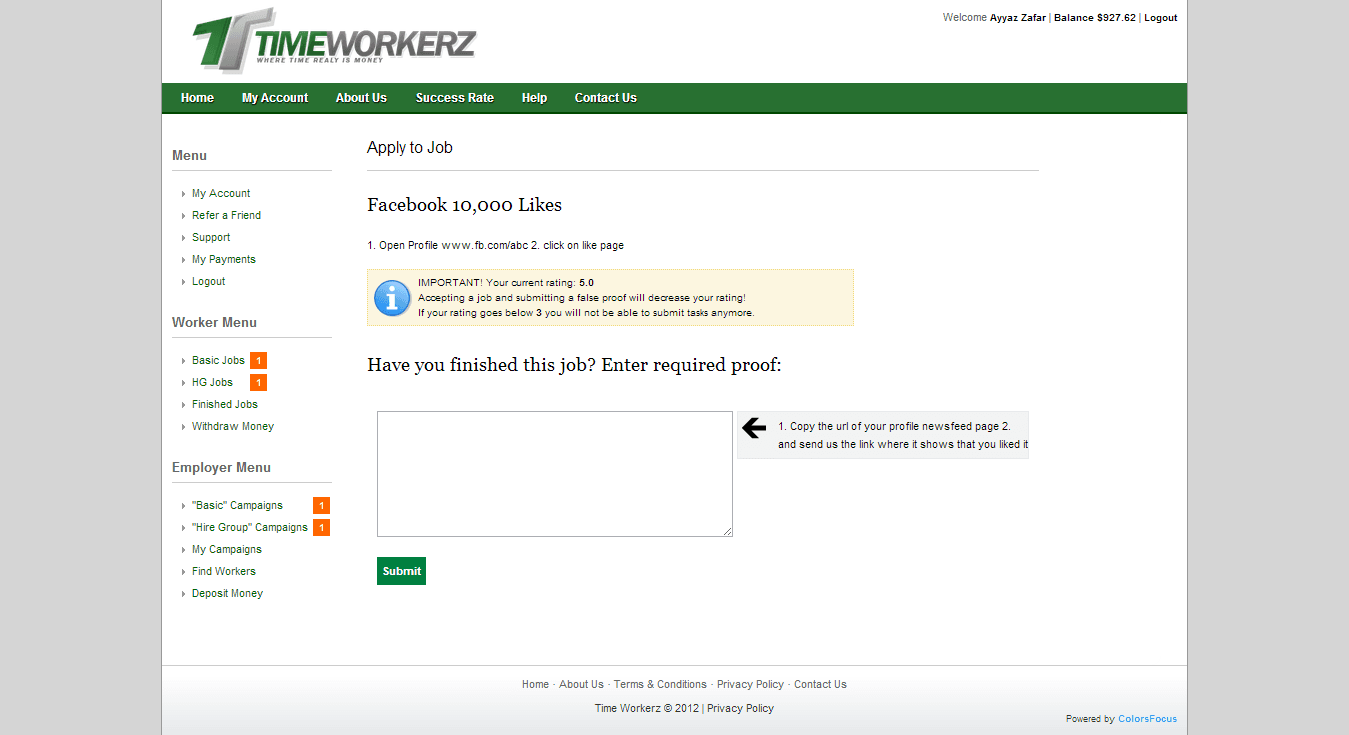
Task: Go to About Us in navigation bar
Action: [x=361, y=98]
